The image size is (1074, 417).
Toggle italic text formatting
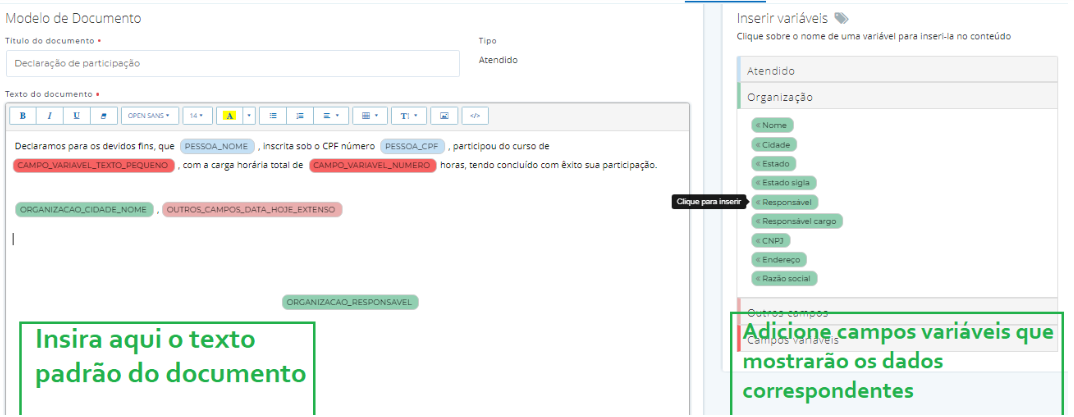point(50,115)
